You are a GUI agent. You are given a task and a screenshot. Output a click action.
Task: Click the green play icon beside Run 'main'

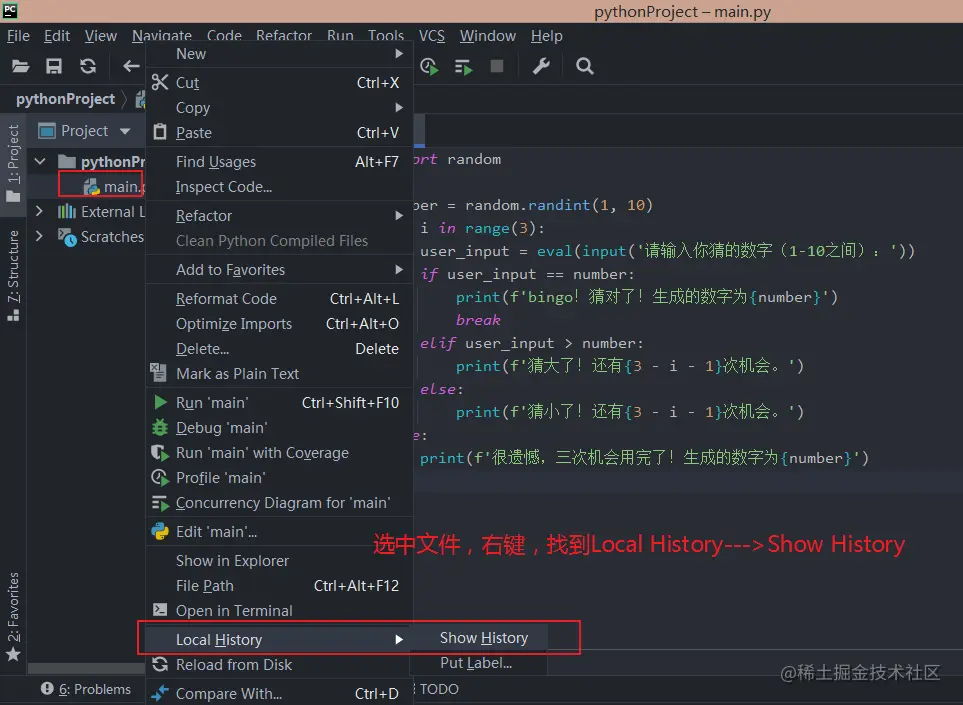[x=160, y=402]
